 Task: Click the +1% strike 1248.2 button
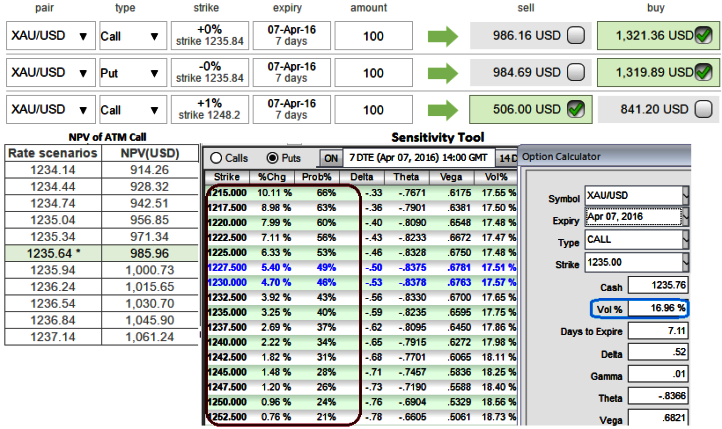[208, 109]
